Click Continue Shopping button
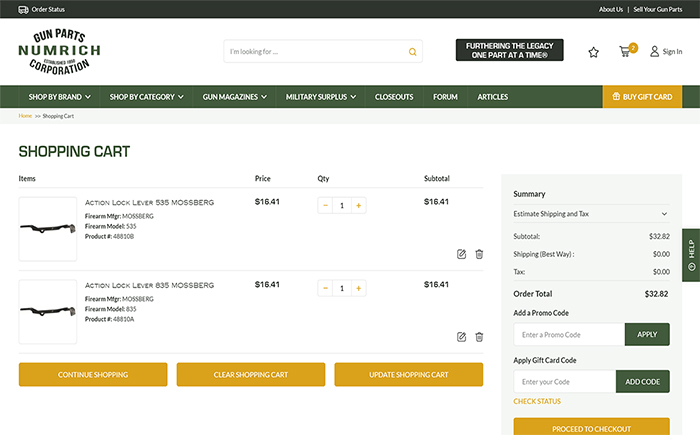This screenshot has width=700, height=435. coord(93,375)
